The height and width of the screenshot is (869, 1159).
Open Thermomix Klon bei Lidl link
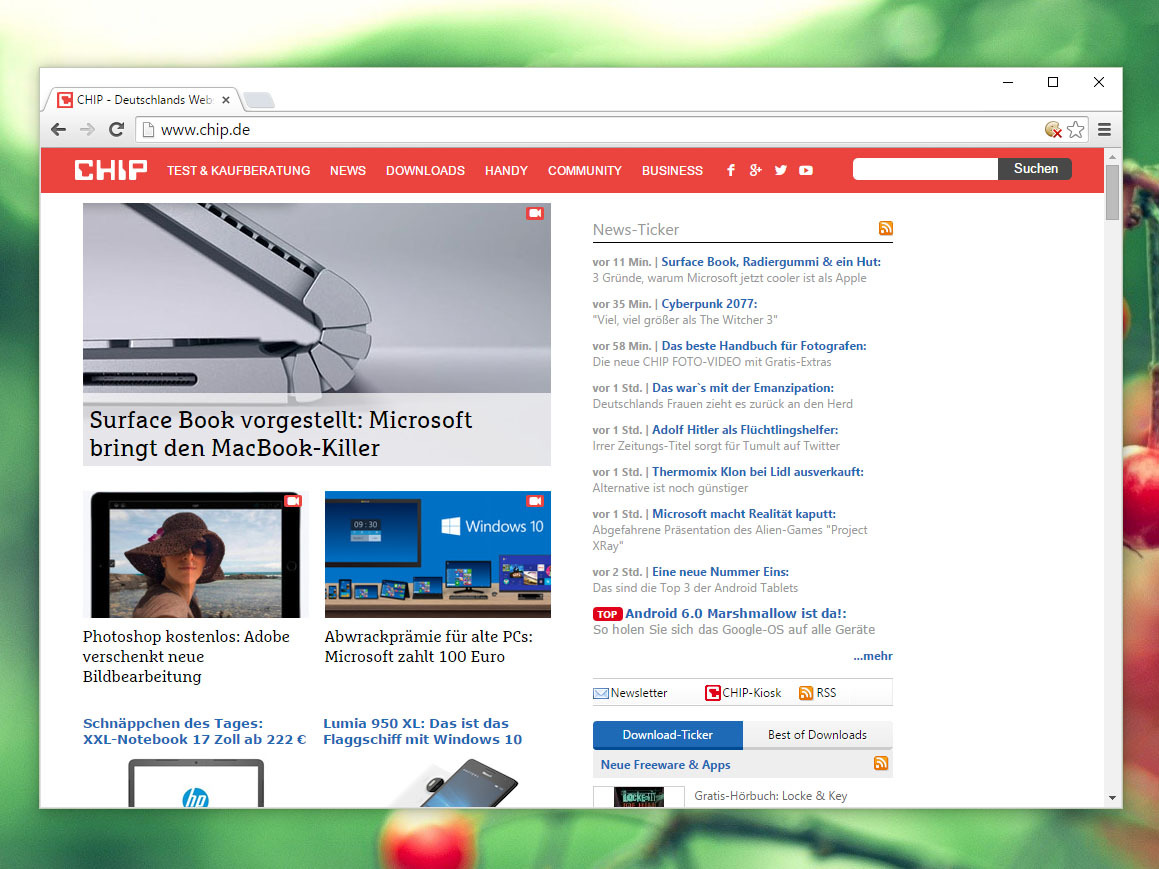(758, 472)
